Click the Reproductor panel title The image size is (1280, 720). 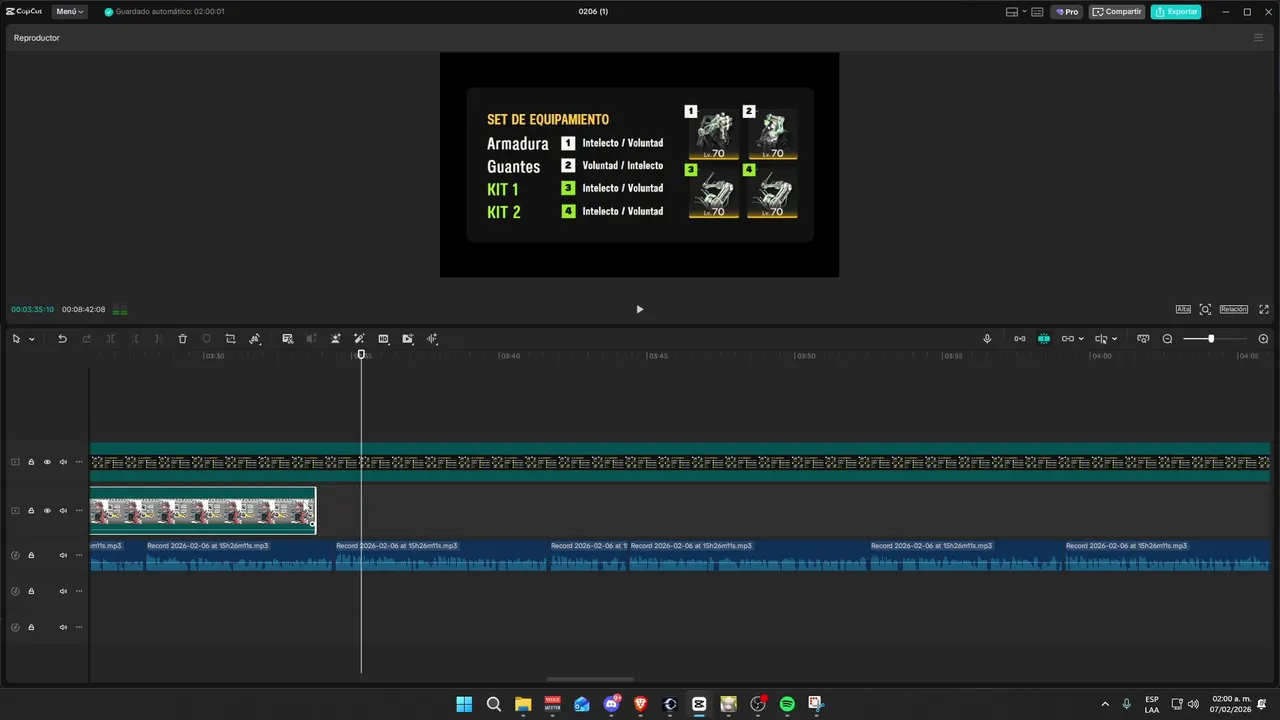(37, 38)
